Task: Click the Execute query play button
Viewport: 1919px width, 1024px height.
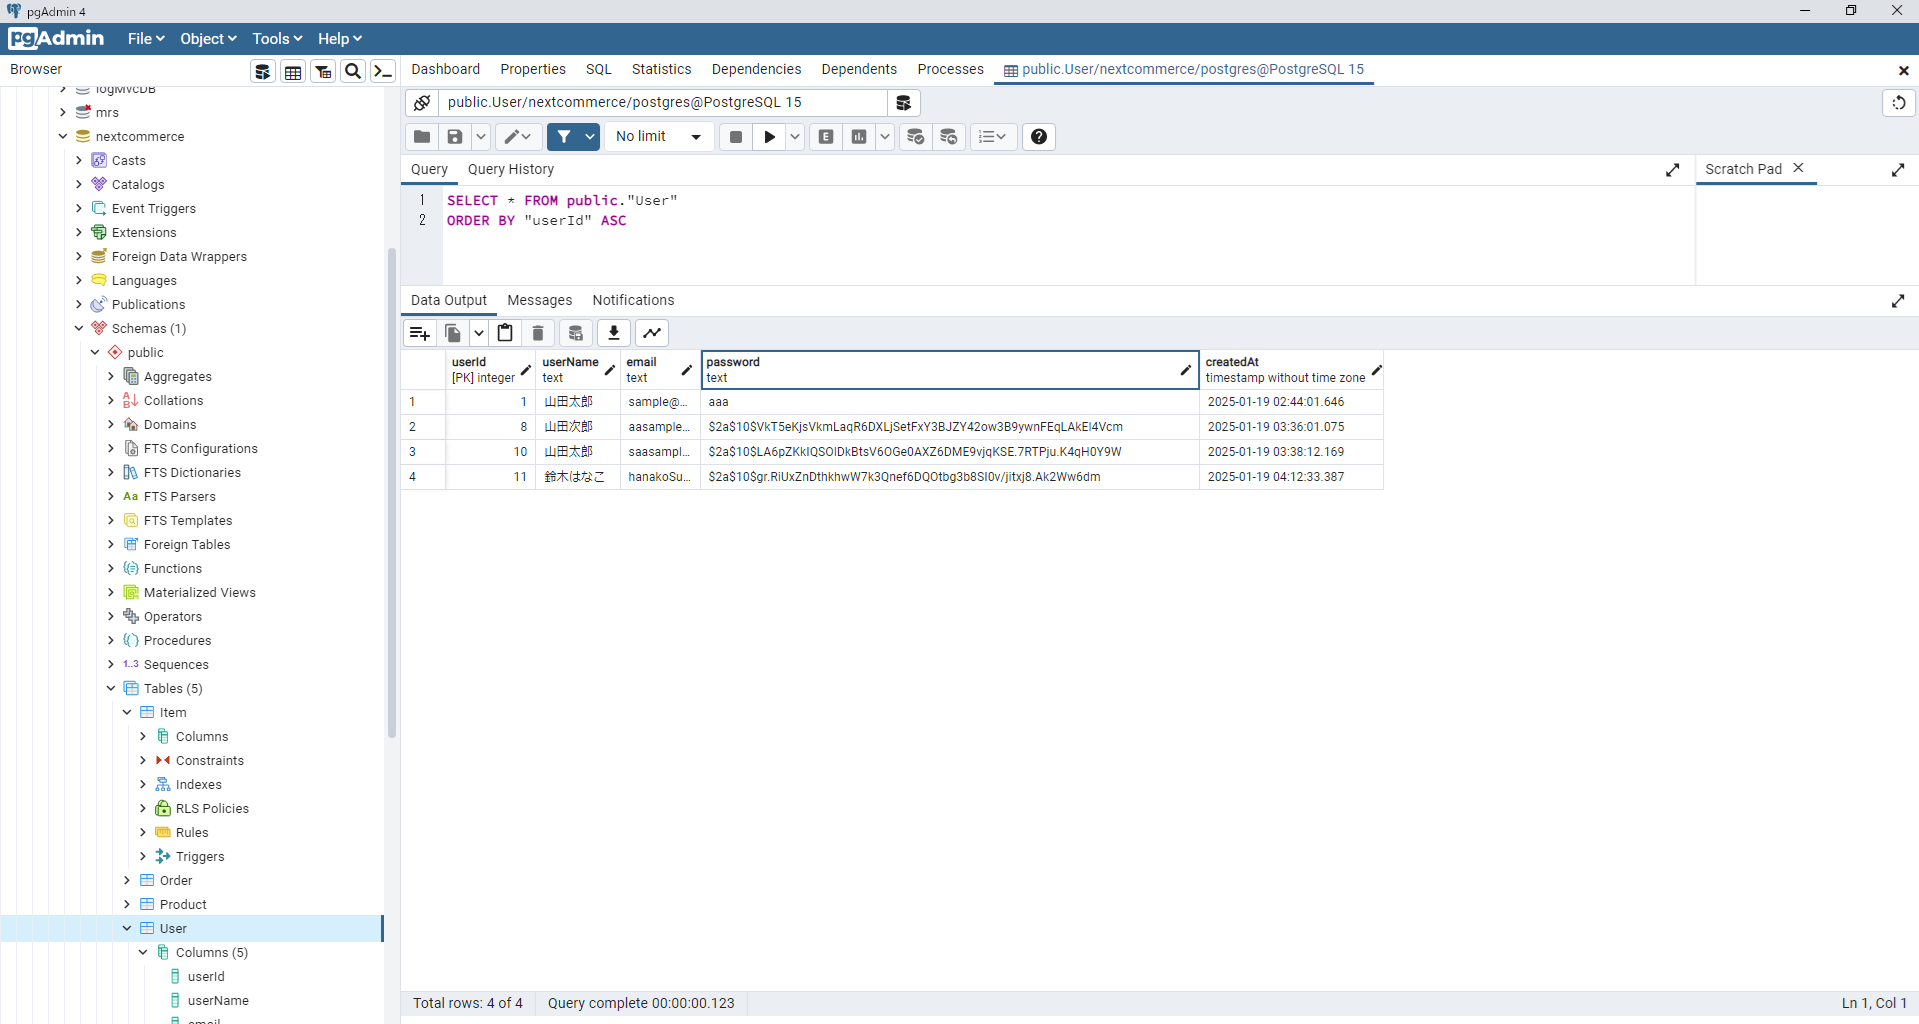Action: [769, 137]
